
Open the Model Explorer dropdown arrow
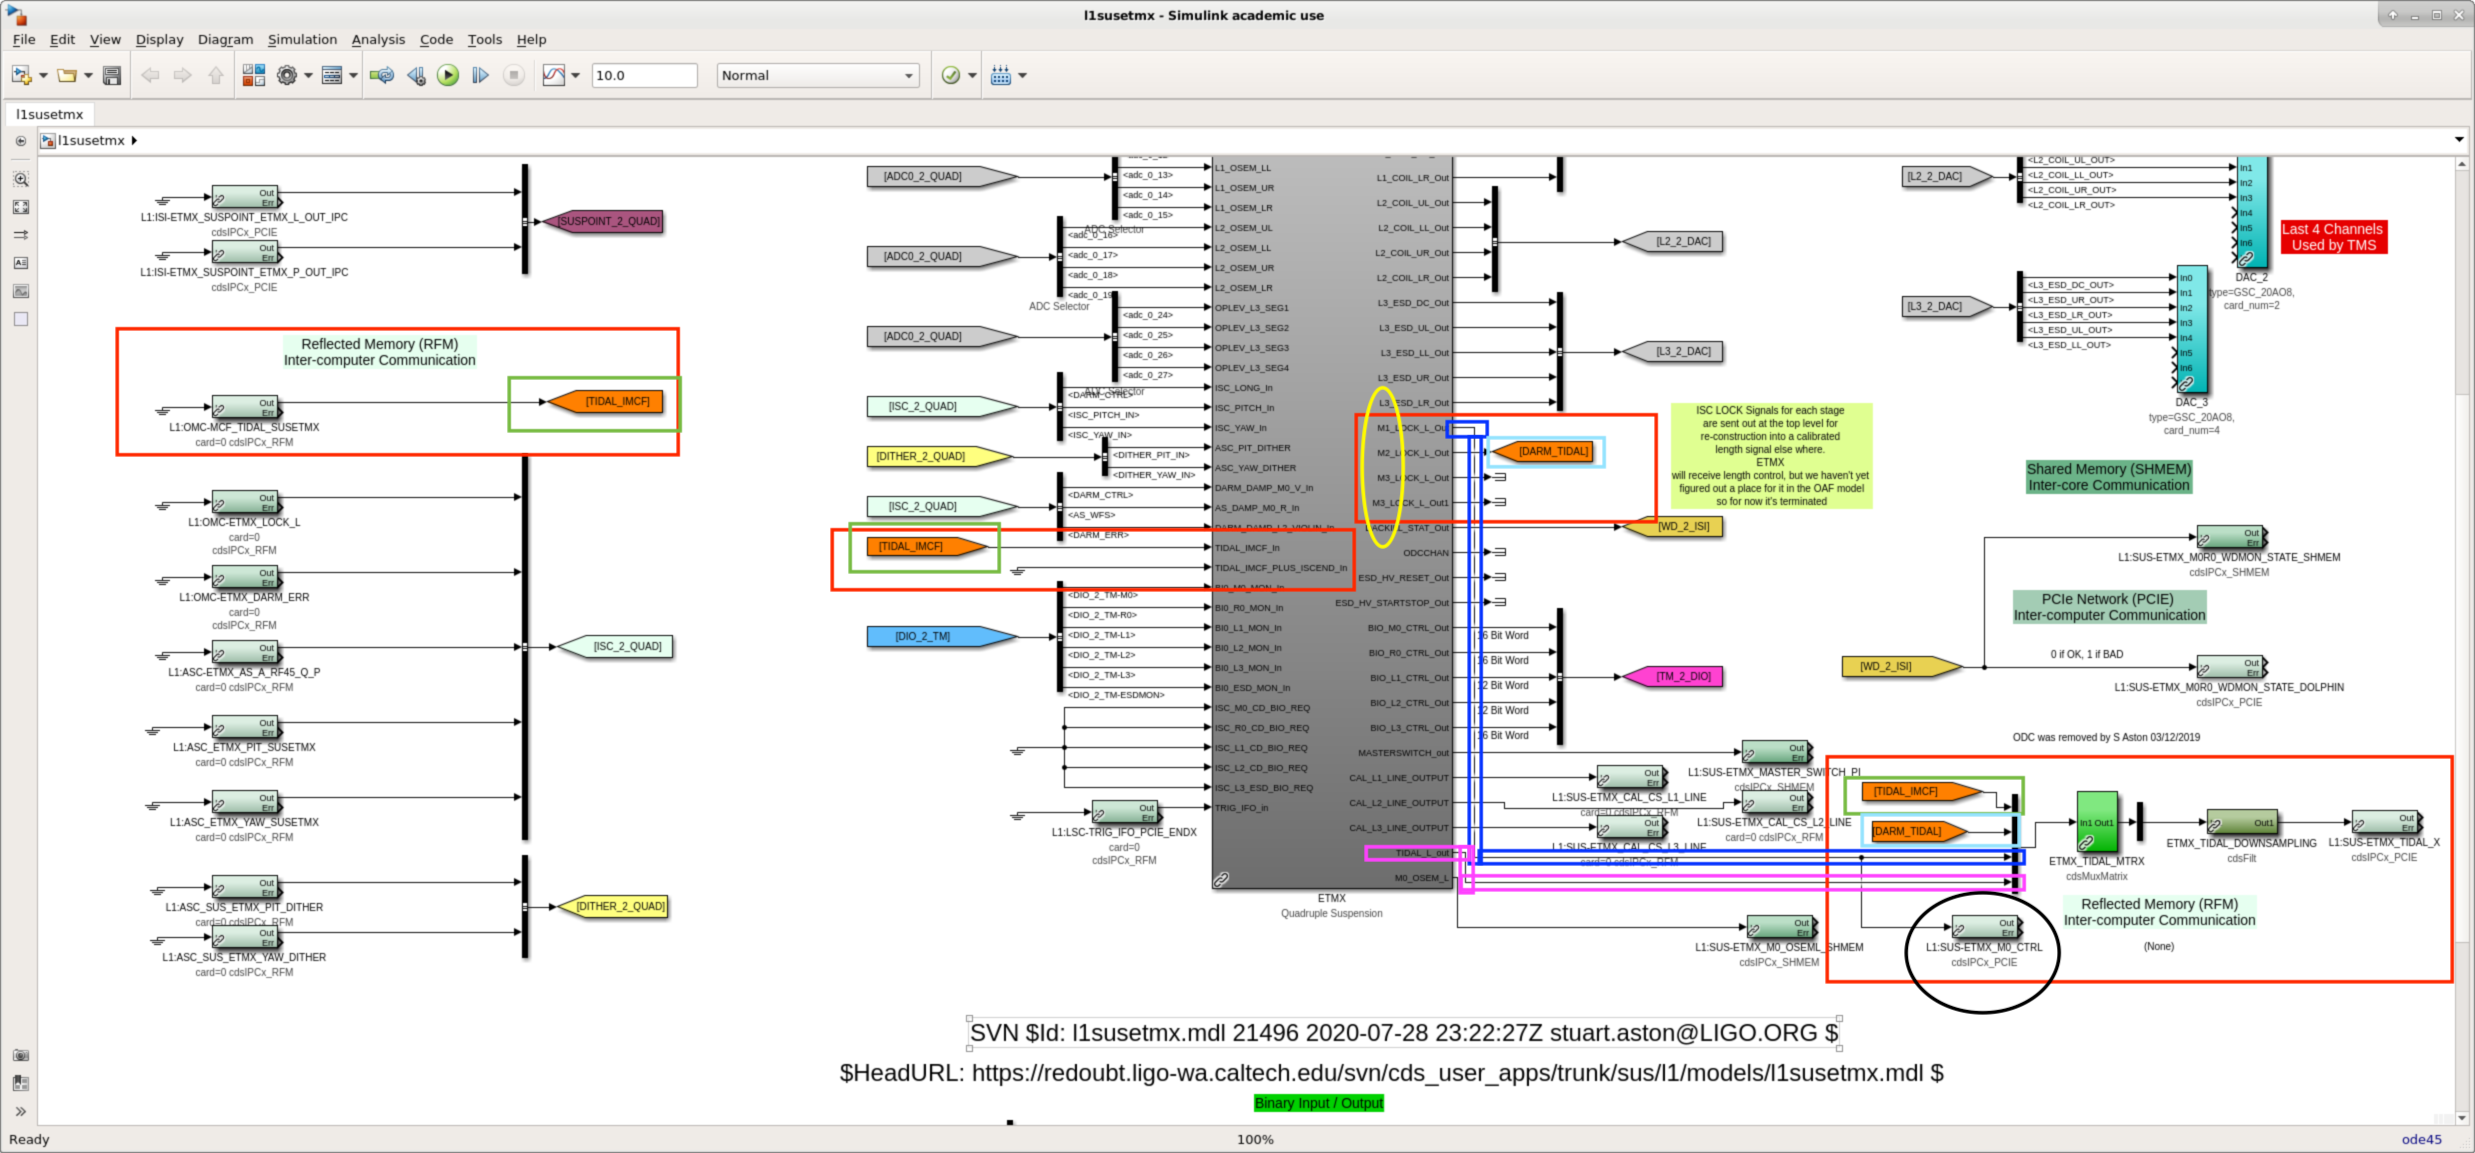[353, 75]
